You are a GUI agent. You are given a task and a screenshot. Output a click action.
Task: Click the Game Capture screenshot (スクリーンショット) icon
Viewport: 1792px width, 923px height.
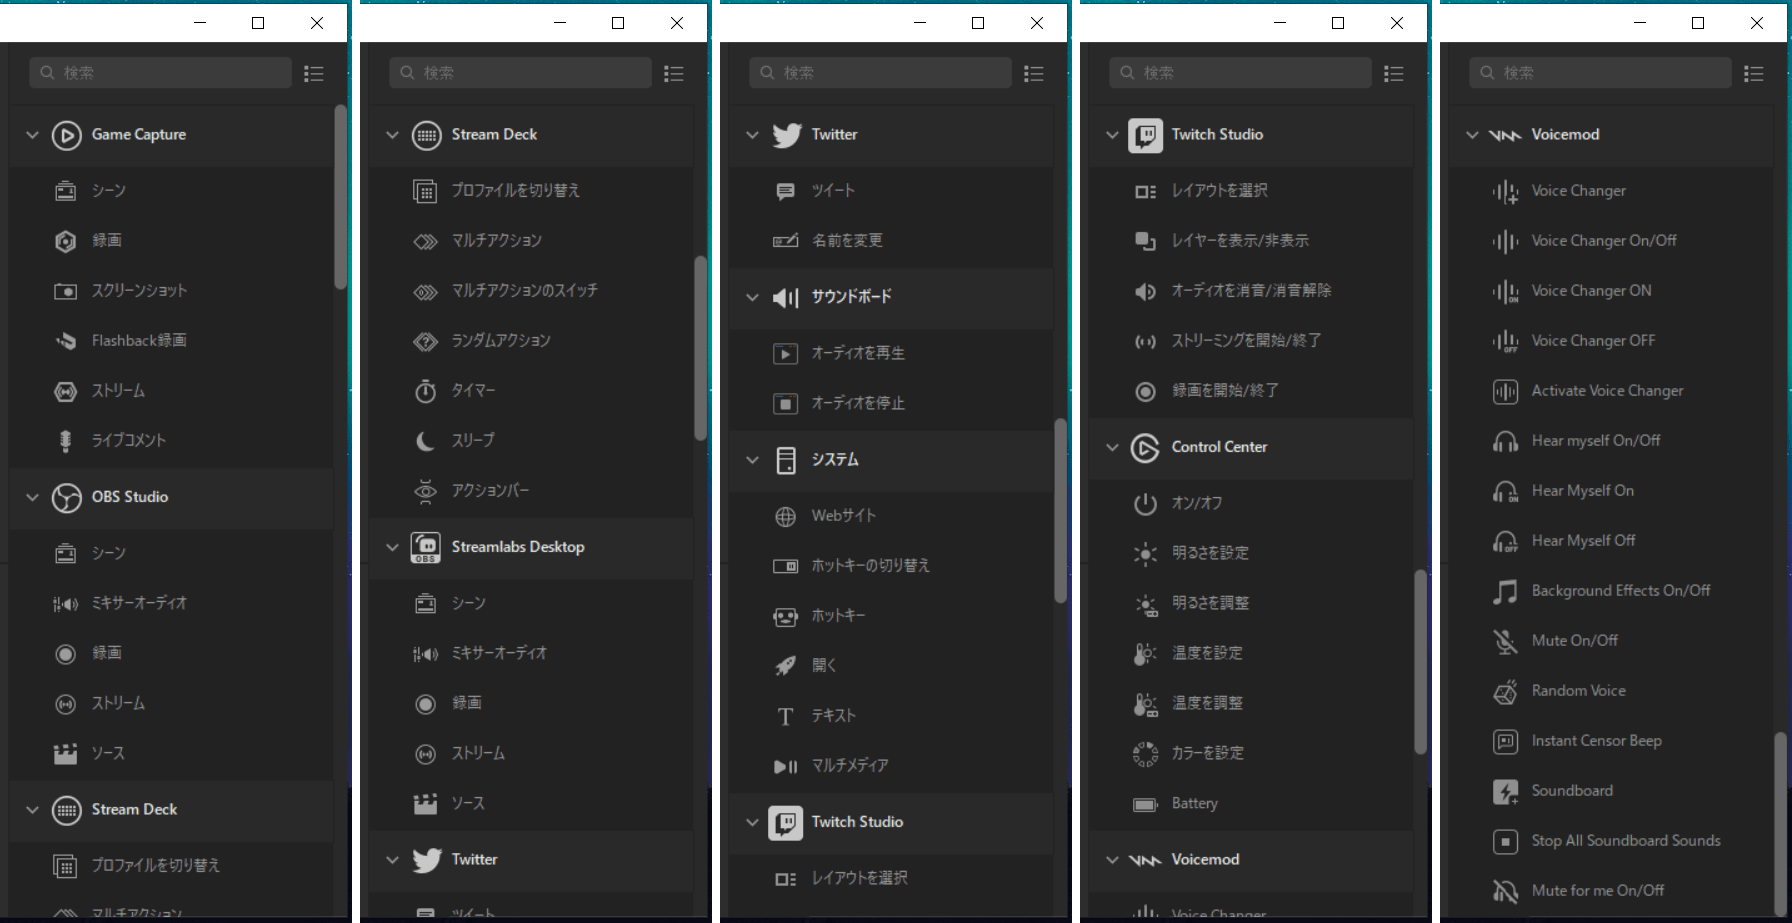[65, 291]
